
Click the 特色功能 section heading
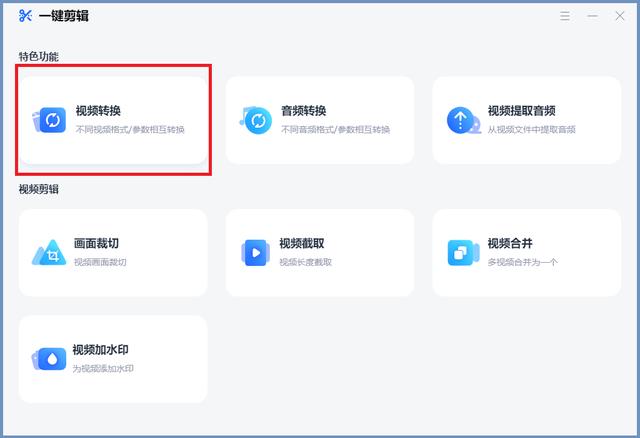click(x=39, y=56)
